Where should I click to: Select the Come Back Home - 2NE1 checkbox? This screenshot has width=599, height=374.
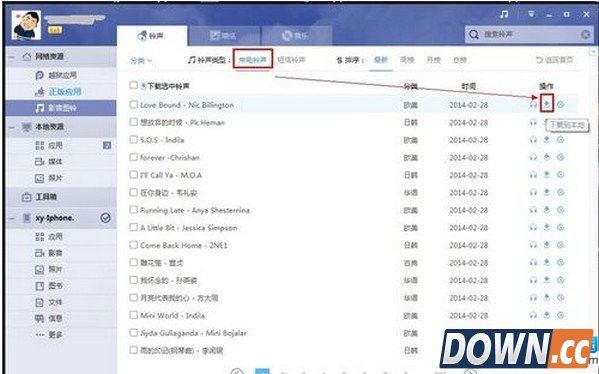pyautogui.click(x=133, y=245)
